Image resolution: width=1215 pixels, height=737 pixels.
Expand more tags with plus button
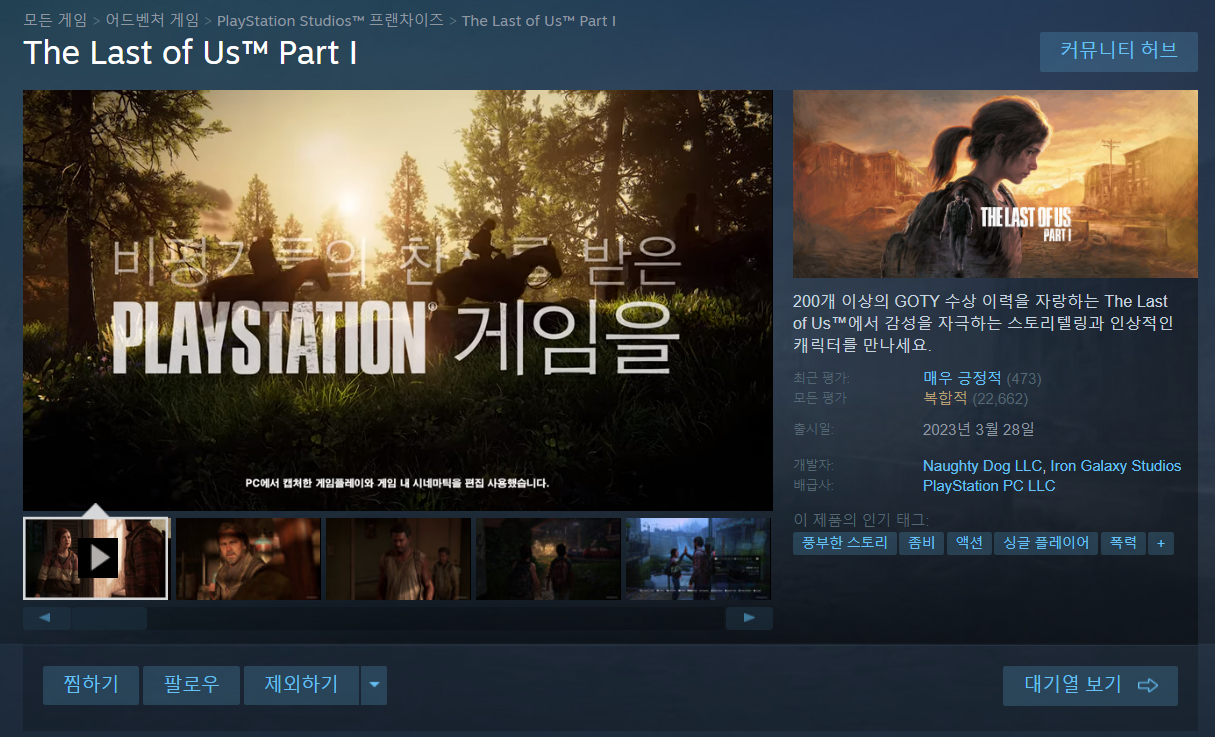pyautogui.click(x=1161, y=543)
